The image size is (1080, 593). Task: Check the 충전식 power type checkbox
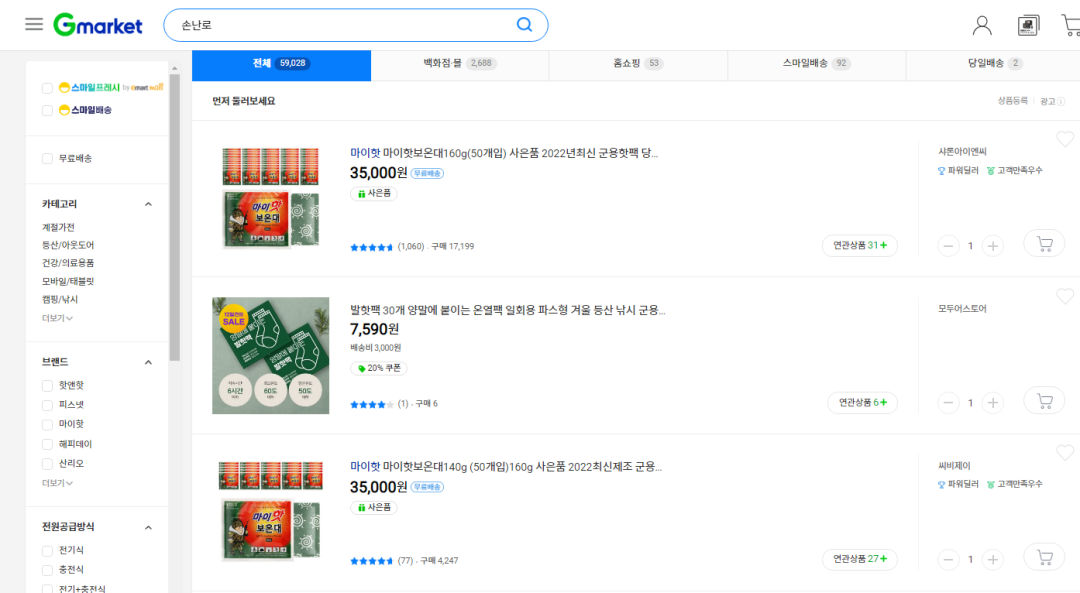(x=47, y=570)
